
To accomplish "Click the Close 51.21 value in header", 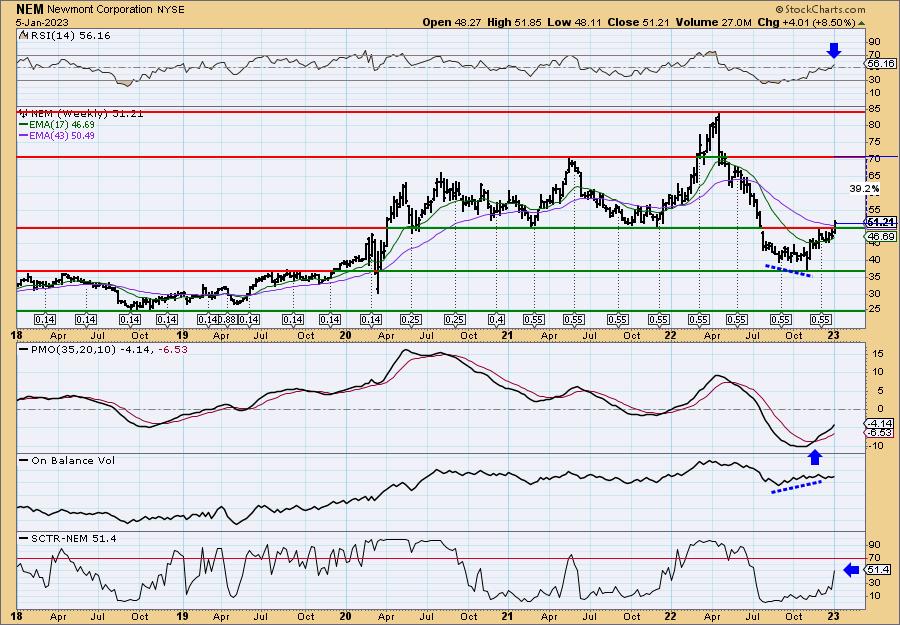I will point(636,22).
